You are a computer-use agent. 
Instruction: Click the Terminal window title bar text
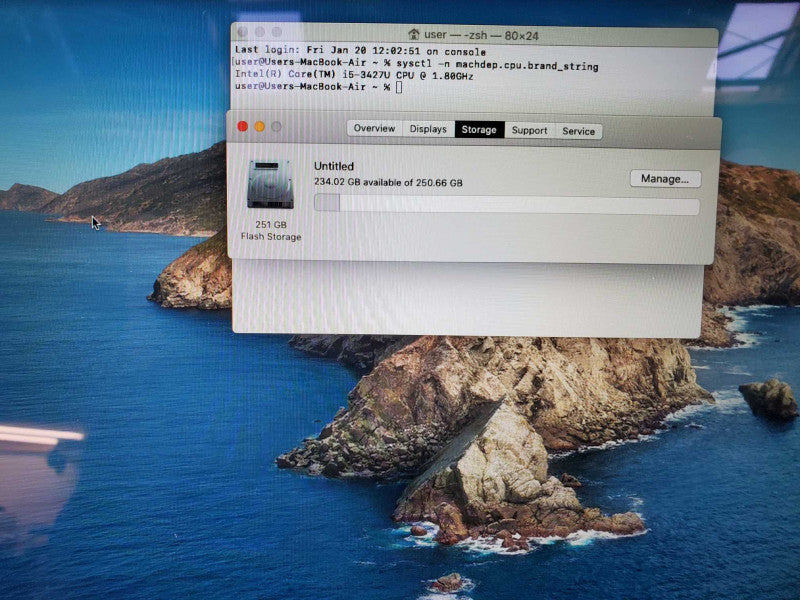pyautogui.click(x=481, y=35)
